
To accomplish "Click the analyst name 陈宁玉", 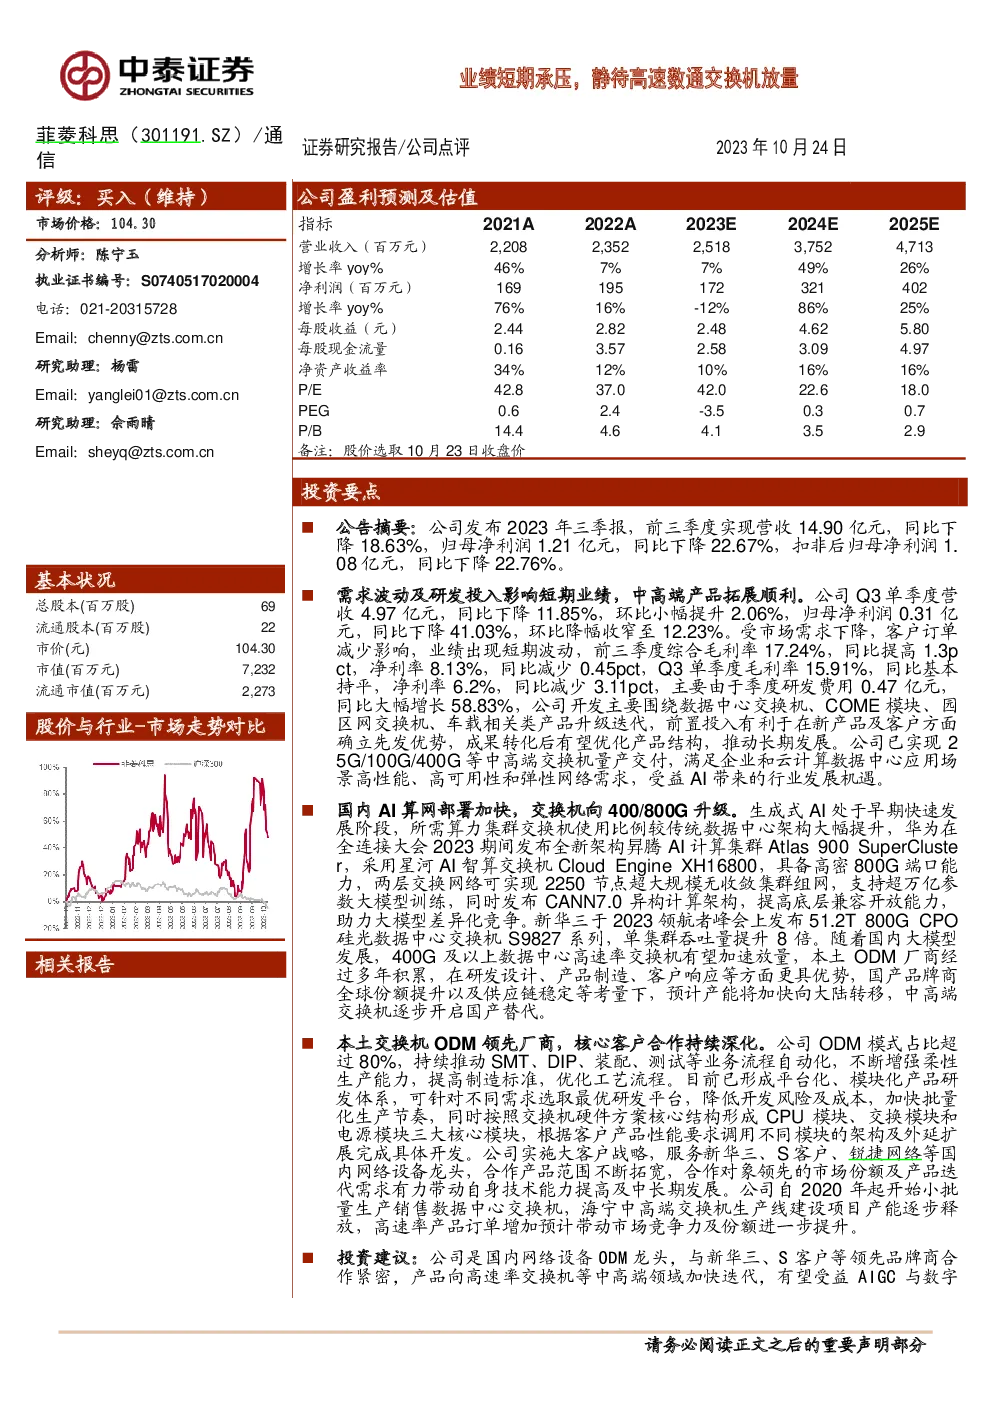I will pos(118,255).
